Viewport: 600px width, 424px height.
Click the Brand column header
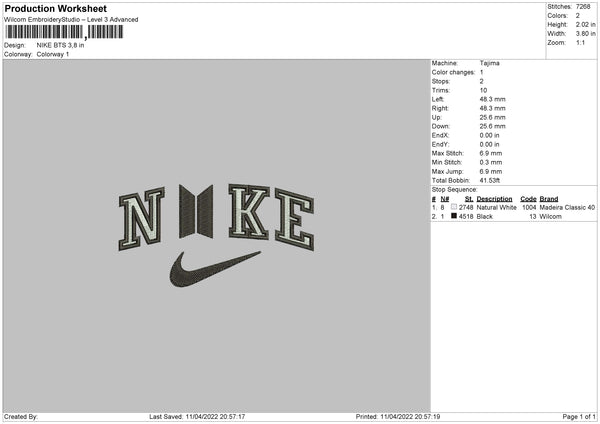point(549,199)
